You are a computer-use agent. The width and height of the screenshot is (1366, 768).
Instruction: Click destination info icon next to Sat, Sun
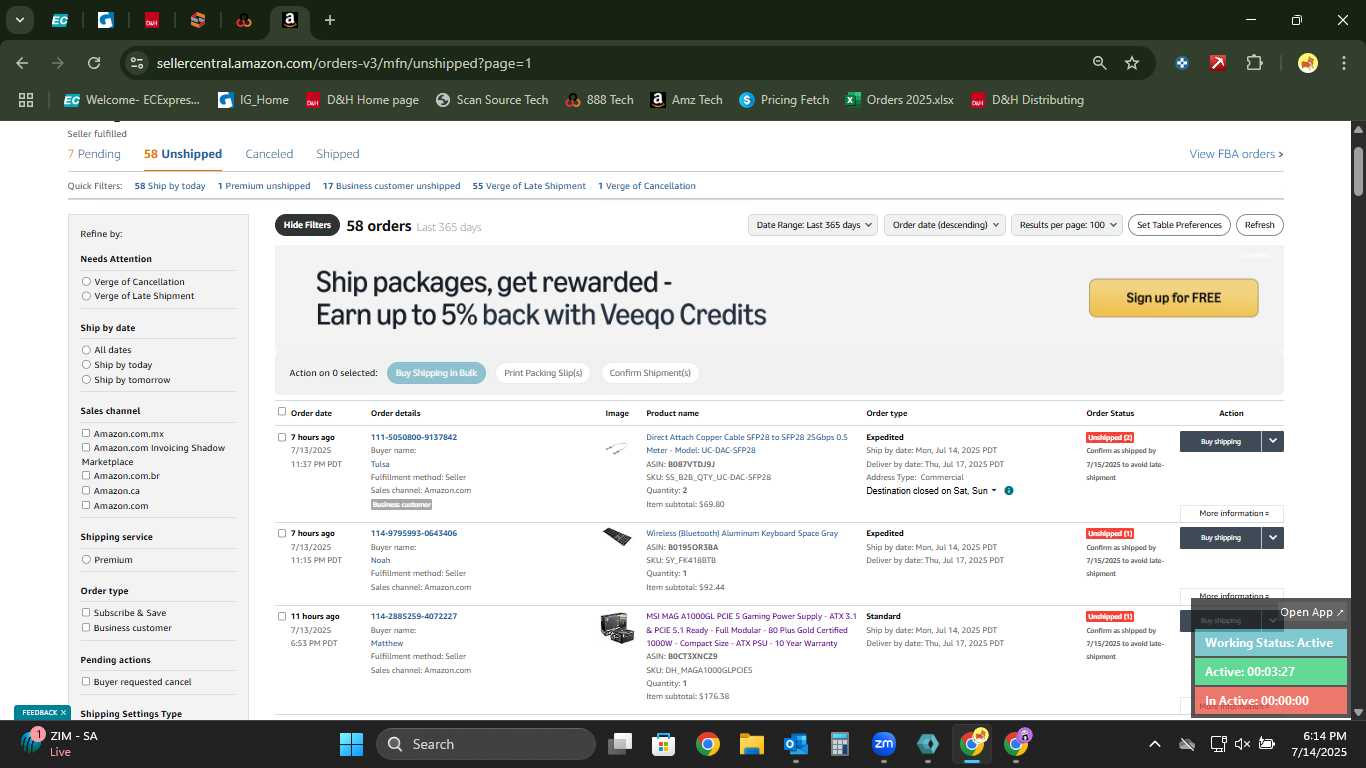(x=1008, y=491)
